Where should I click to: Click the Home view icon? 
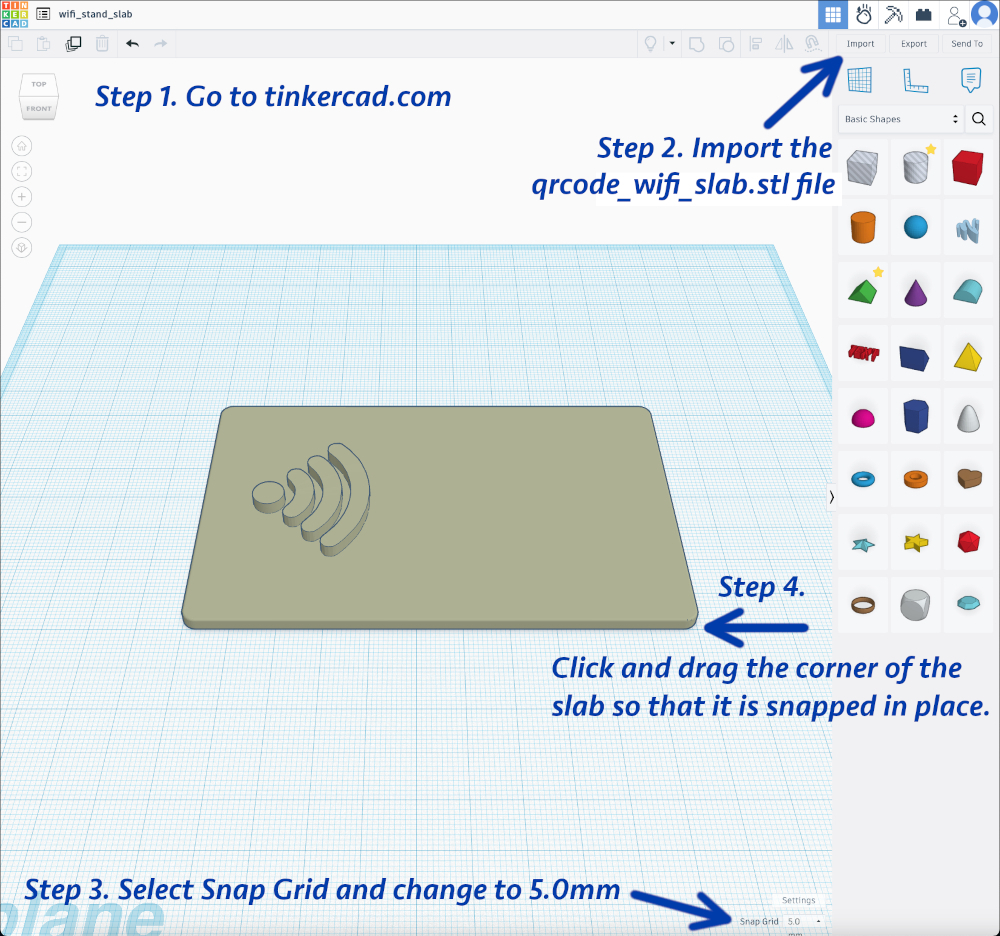point(22,147)
